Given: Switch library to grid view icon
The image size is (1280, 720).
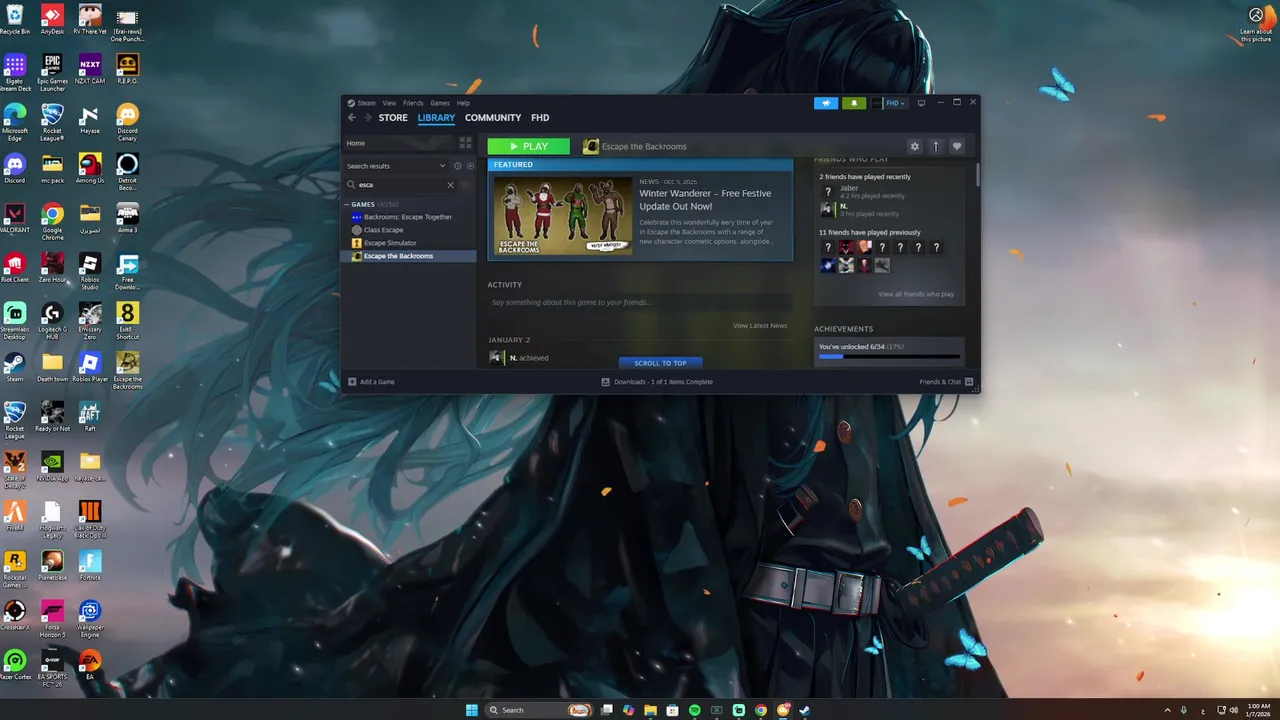Looking at the screenshot, I should tap(465, 143).
